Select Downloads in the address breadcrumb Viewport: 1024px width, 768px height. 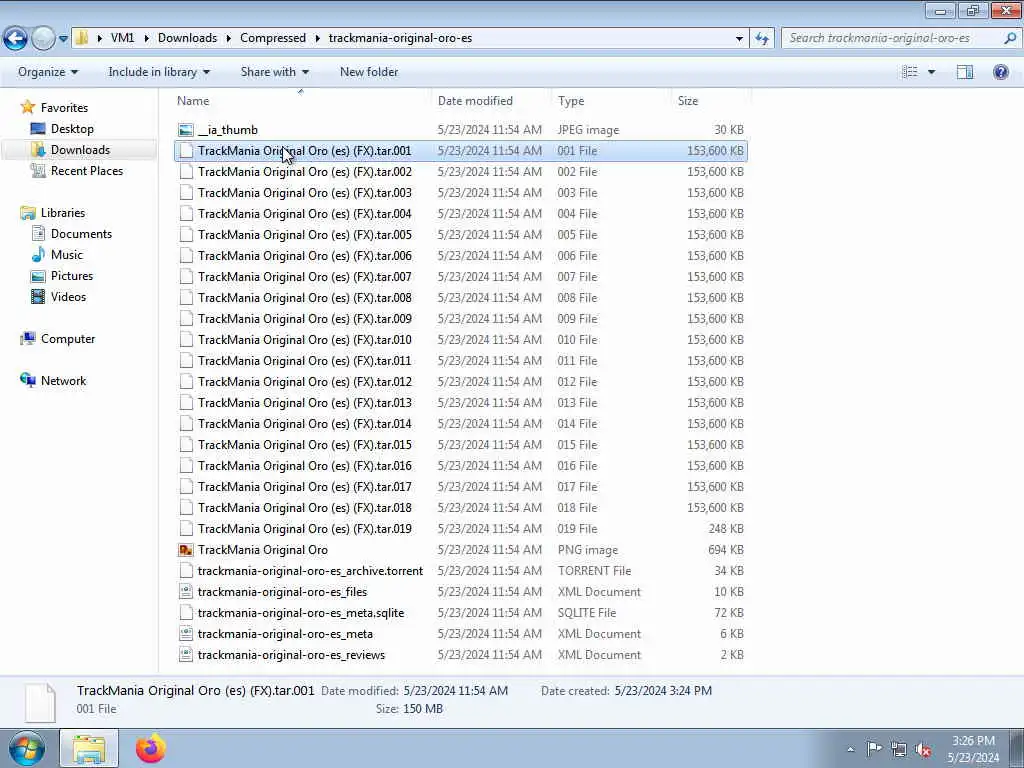coord(187,38)
